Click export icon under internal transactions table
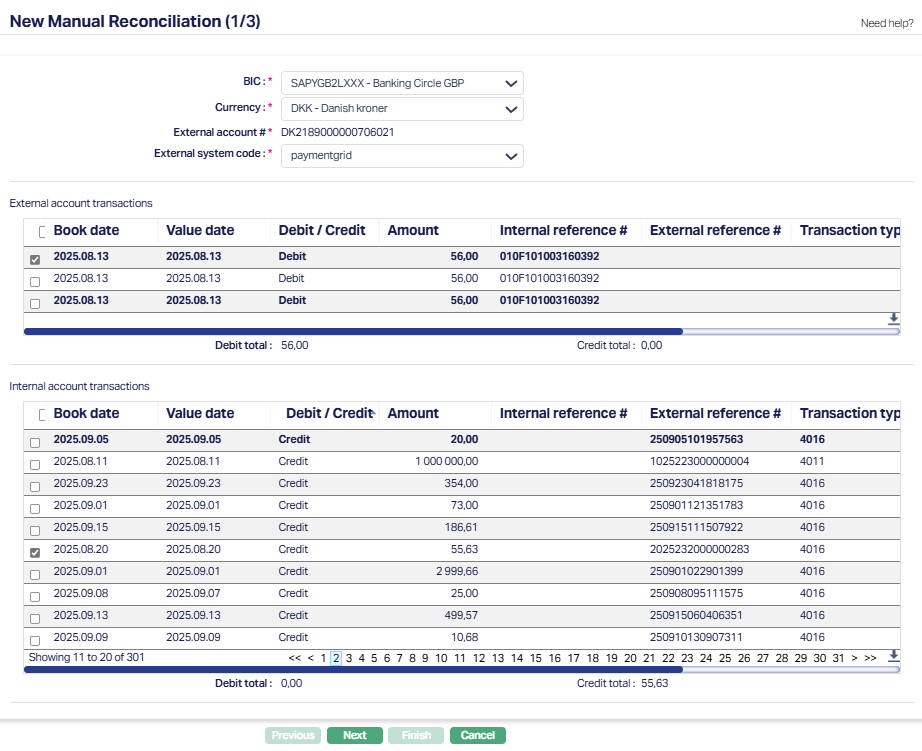The height and width of the screenshot is (751, 922). pyautogui.click(x=893, y=656)
